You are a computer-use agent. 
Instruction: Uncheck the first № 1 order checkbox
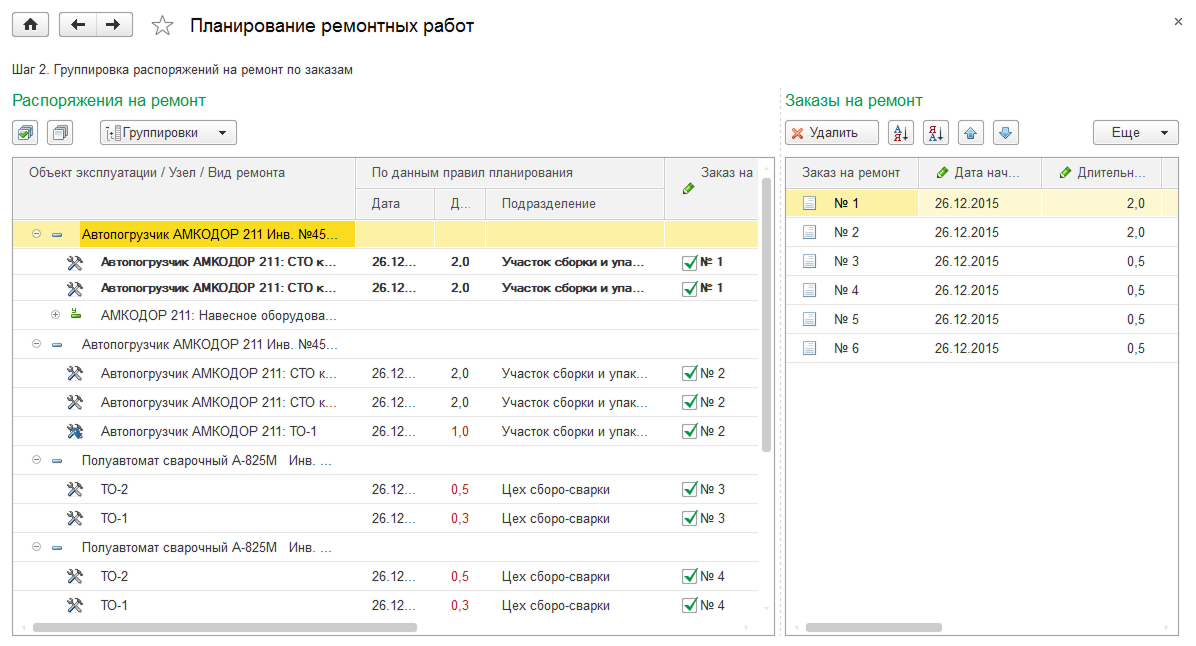(x=690, y=262)
